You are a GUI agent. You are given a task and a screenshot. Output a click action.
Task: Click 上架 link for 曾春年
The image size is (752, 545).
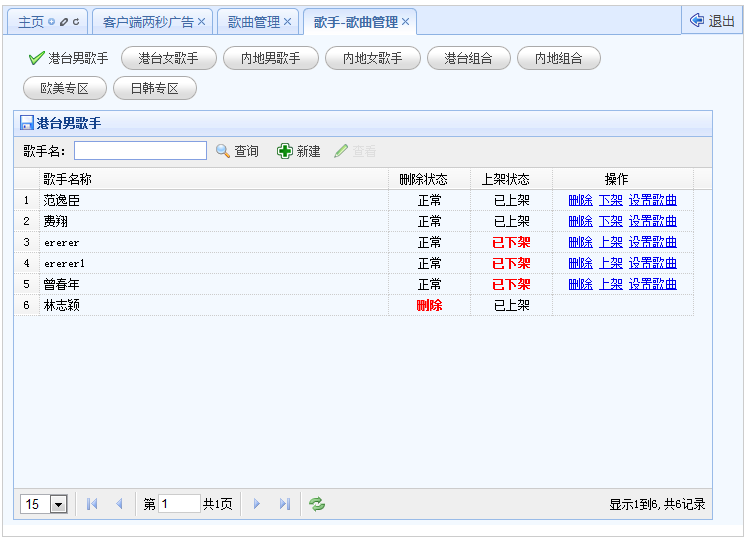(x=610, y=284)
